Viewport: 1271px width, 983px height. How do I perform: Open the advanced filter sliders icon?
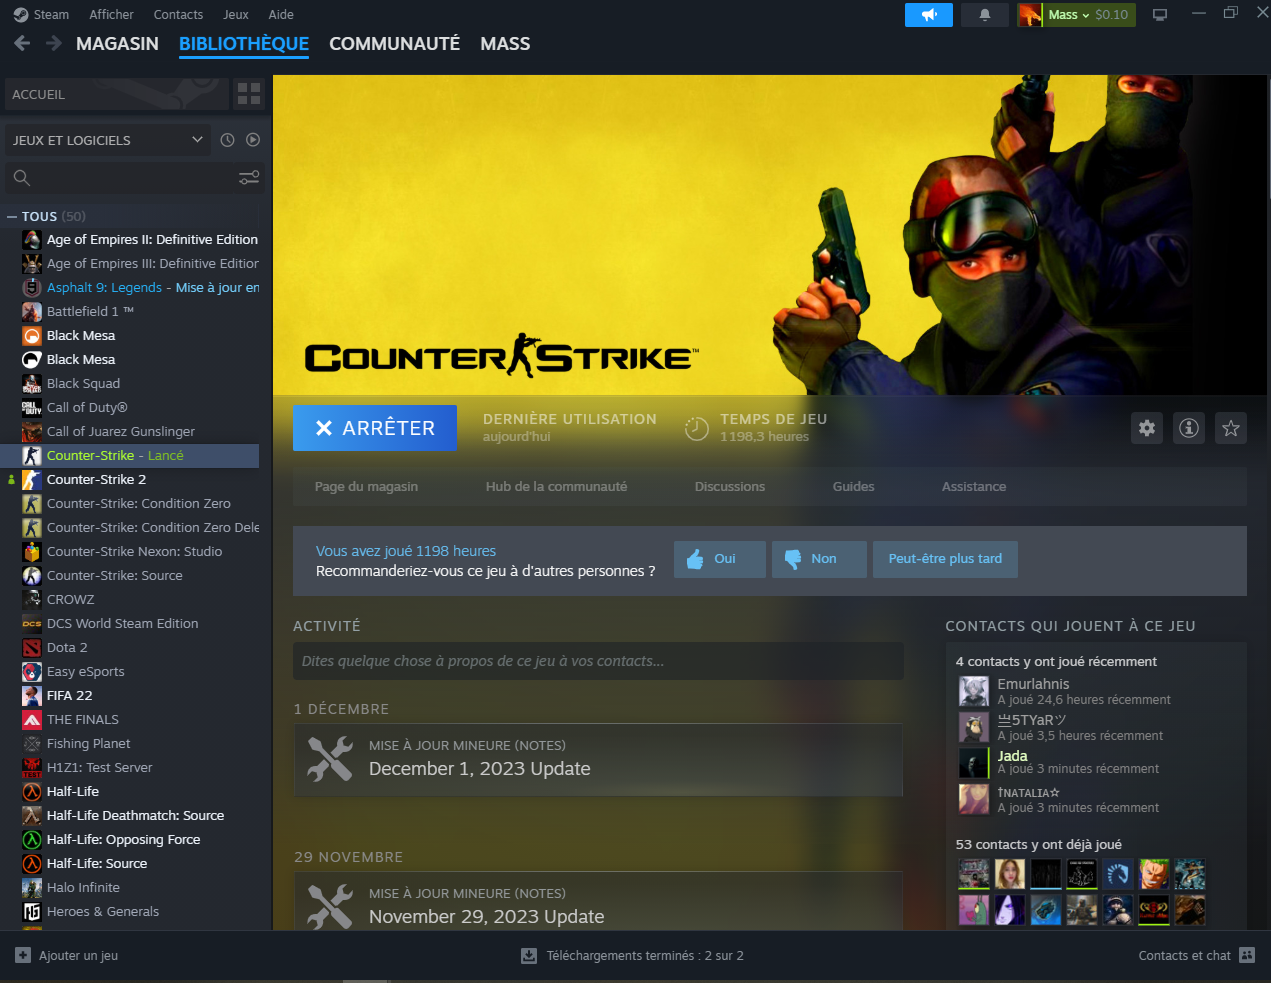click(x=249, y=178)
